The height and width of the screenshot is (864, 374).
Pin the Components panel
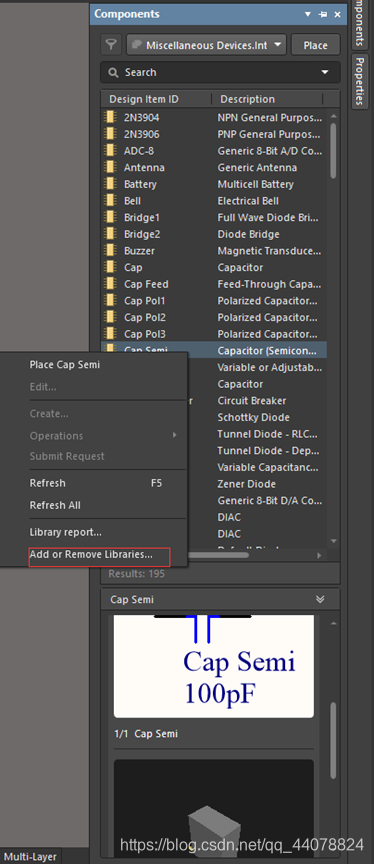323,14
